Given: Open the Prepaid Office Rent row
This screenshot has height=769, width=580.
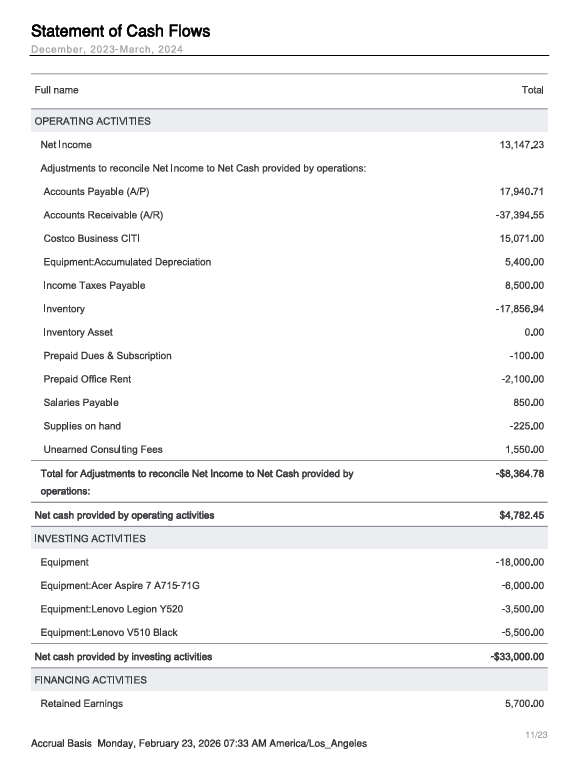Looking at the screenshot, I should (x=289, y=379).
